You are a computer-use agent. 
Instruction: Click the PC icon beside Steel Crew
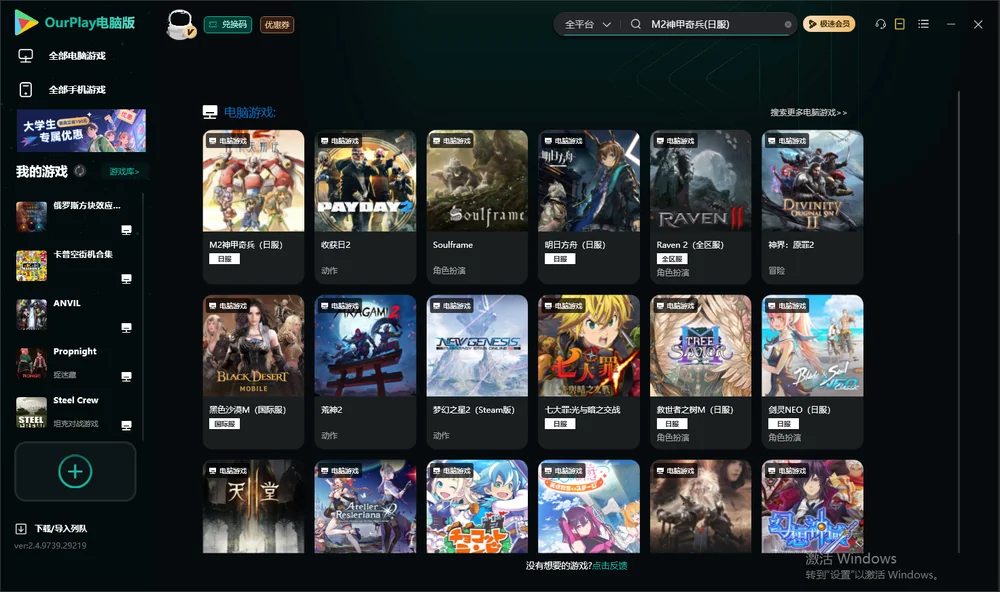pos(126,426)
